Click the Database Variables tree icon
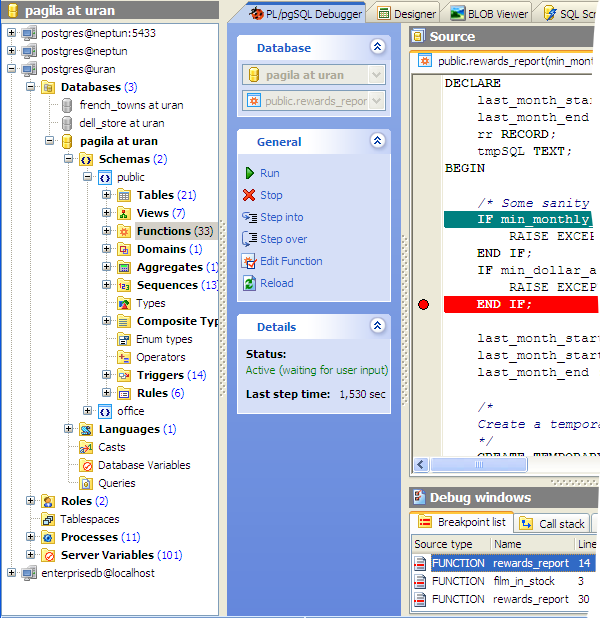This screenshot has width=600, height=618. coord(87,465)
